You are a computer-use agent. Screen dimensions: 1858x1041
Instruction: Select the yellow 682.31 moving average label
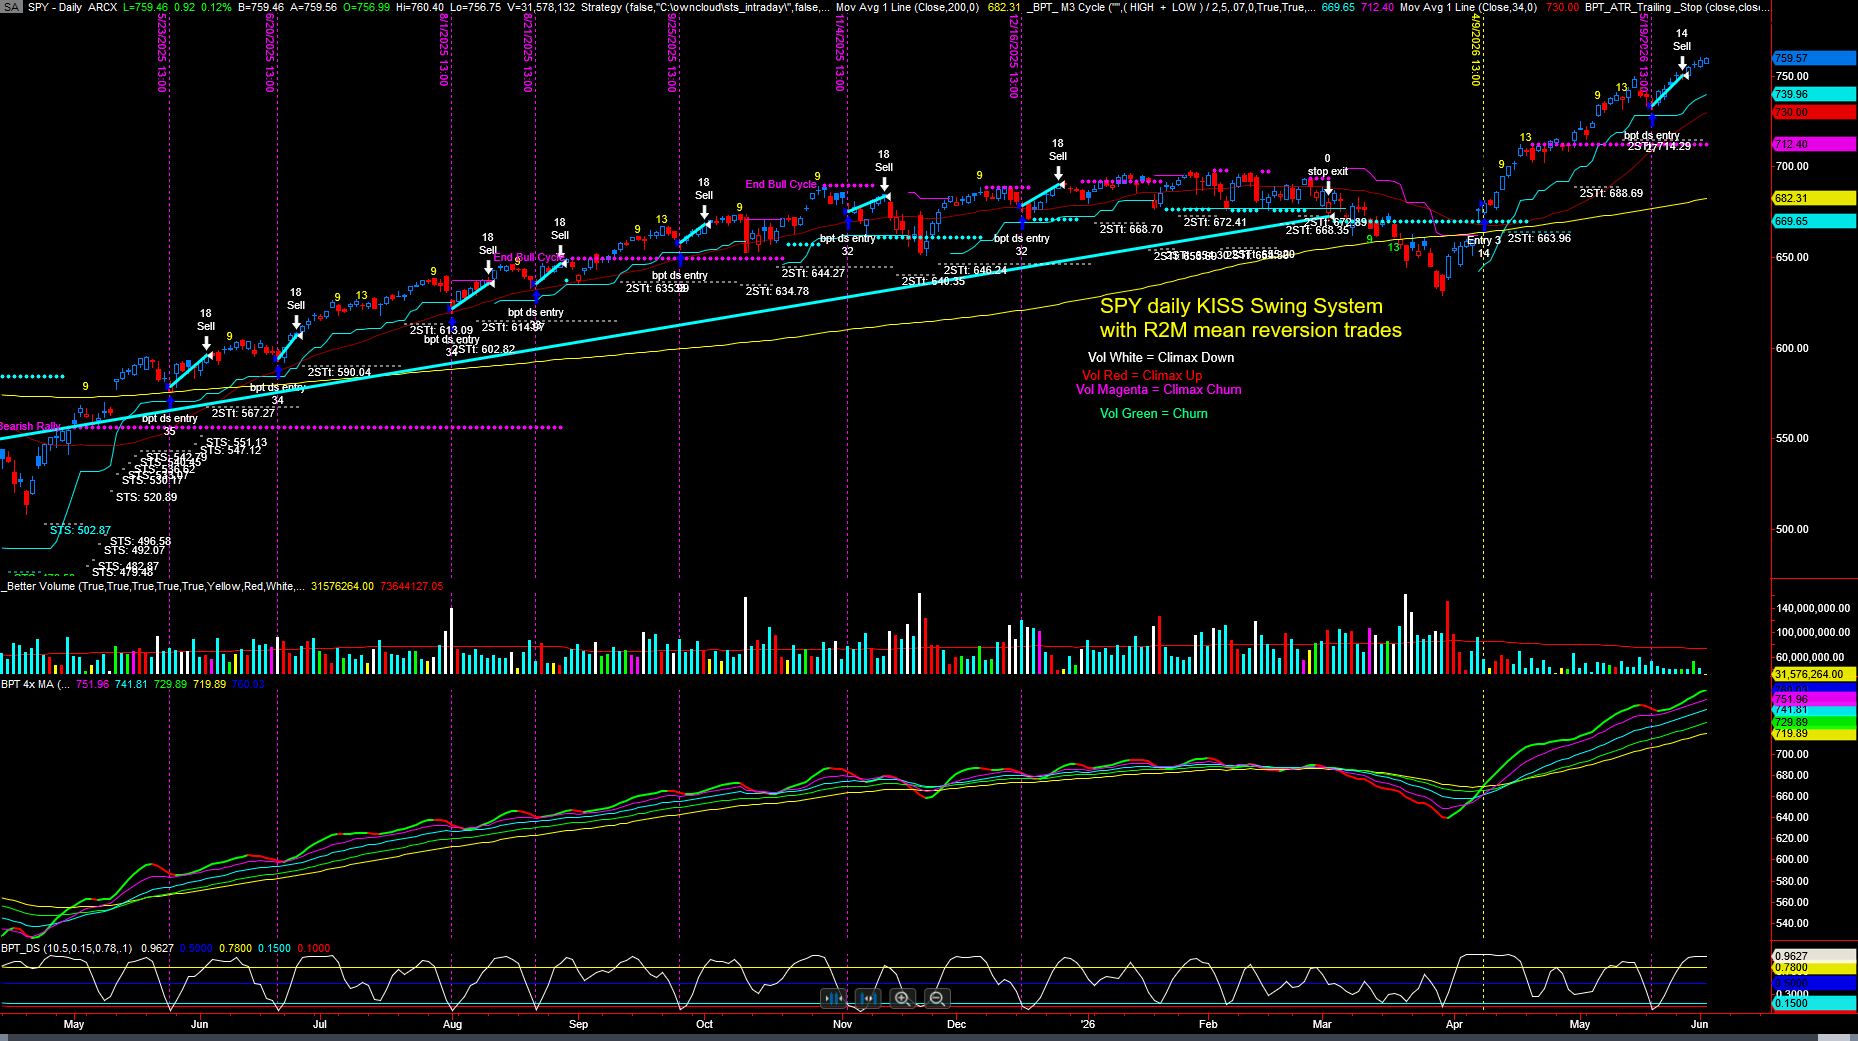[x=1814, y=198]
